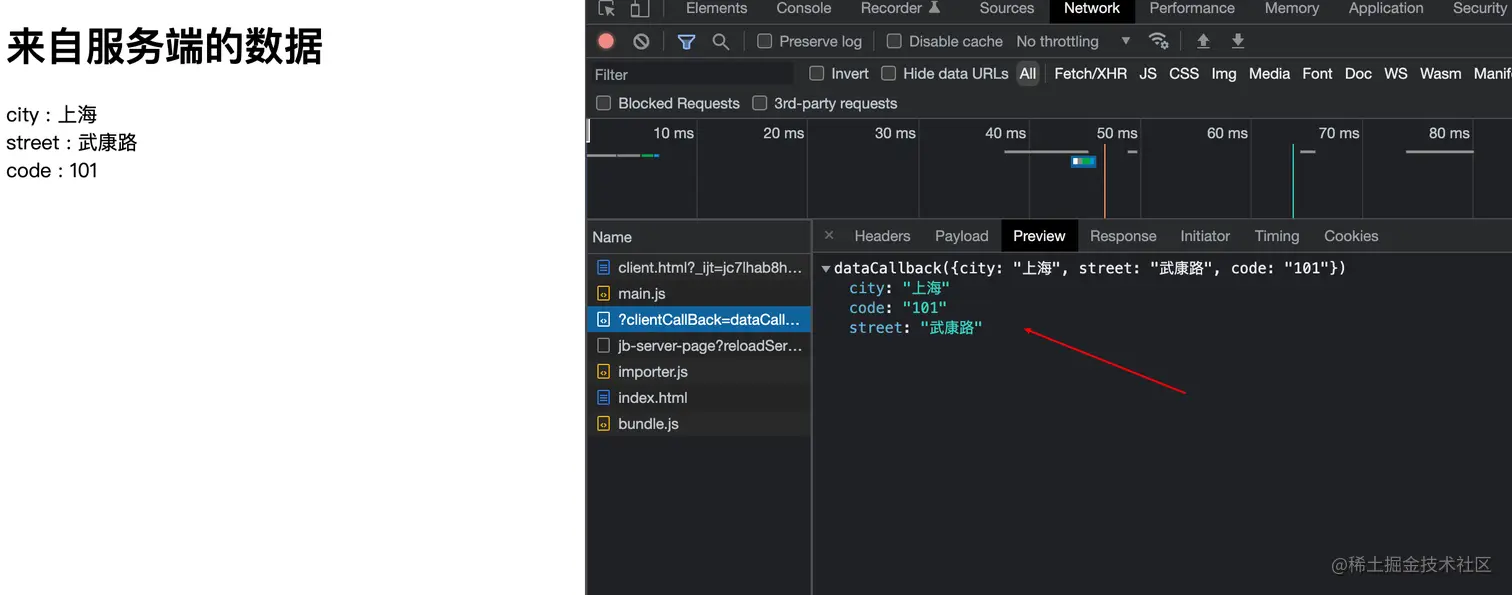Filter requests by Font

point(1317,73)
